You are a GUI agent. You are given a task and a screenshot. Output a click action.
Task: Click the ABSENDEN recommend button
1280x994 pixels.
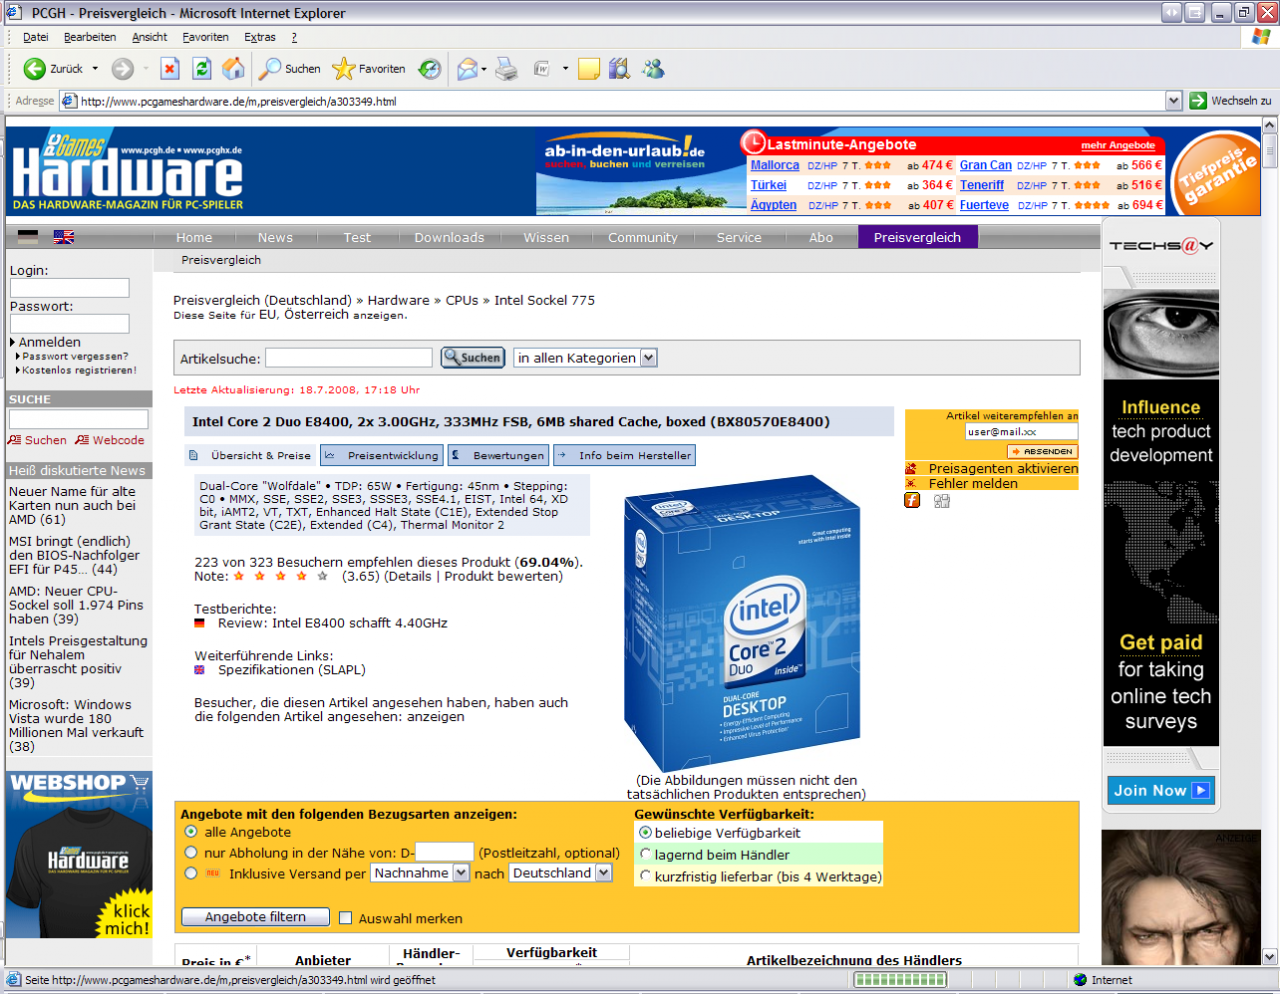(1041, 451)
